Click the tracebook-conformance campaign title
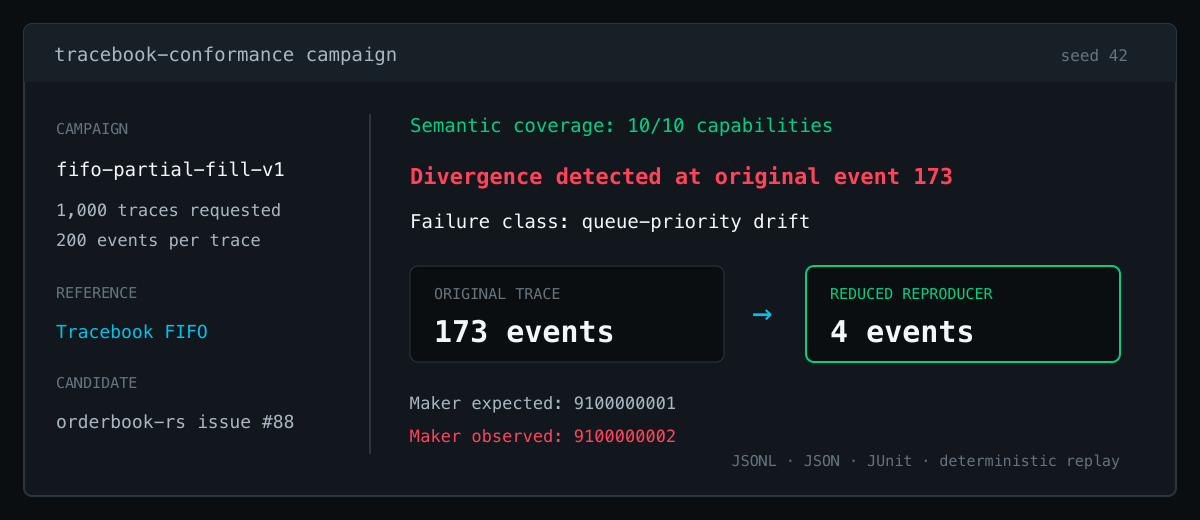 click(x=225, y=54)
